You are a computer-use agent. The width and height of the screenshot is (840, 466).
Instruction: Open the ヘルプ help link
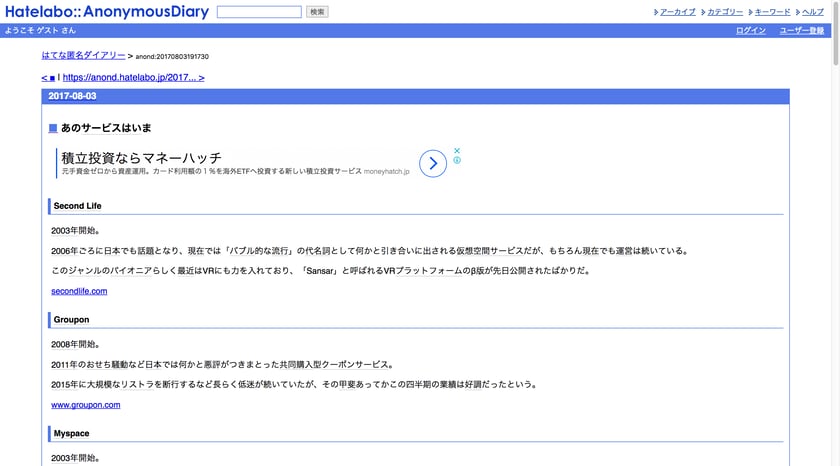[813, 12]
